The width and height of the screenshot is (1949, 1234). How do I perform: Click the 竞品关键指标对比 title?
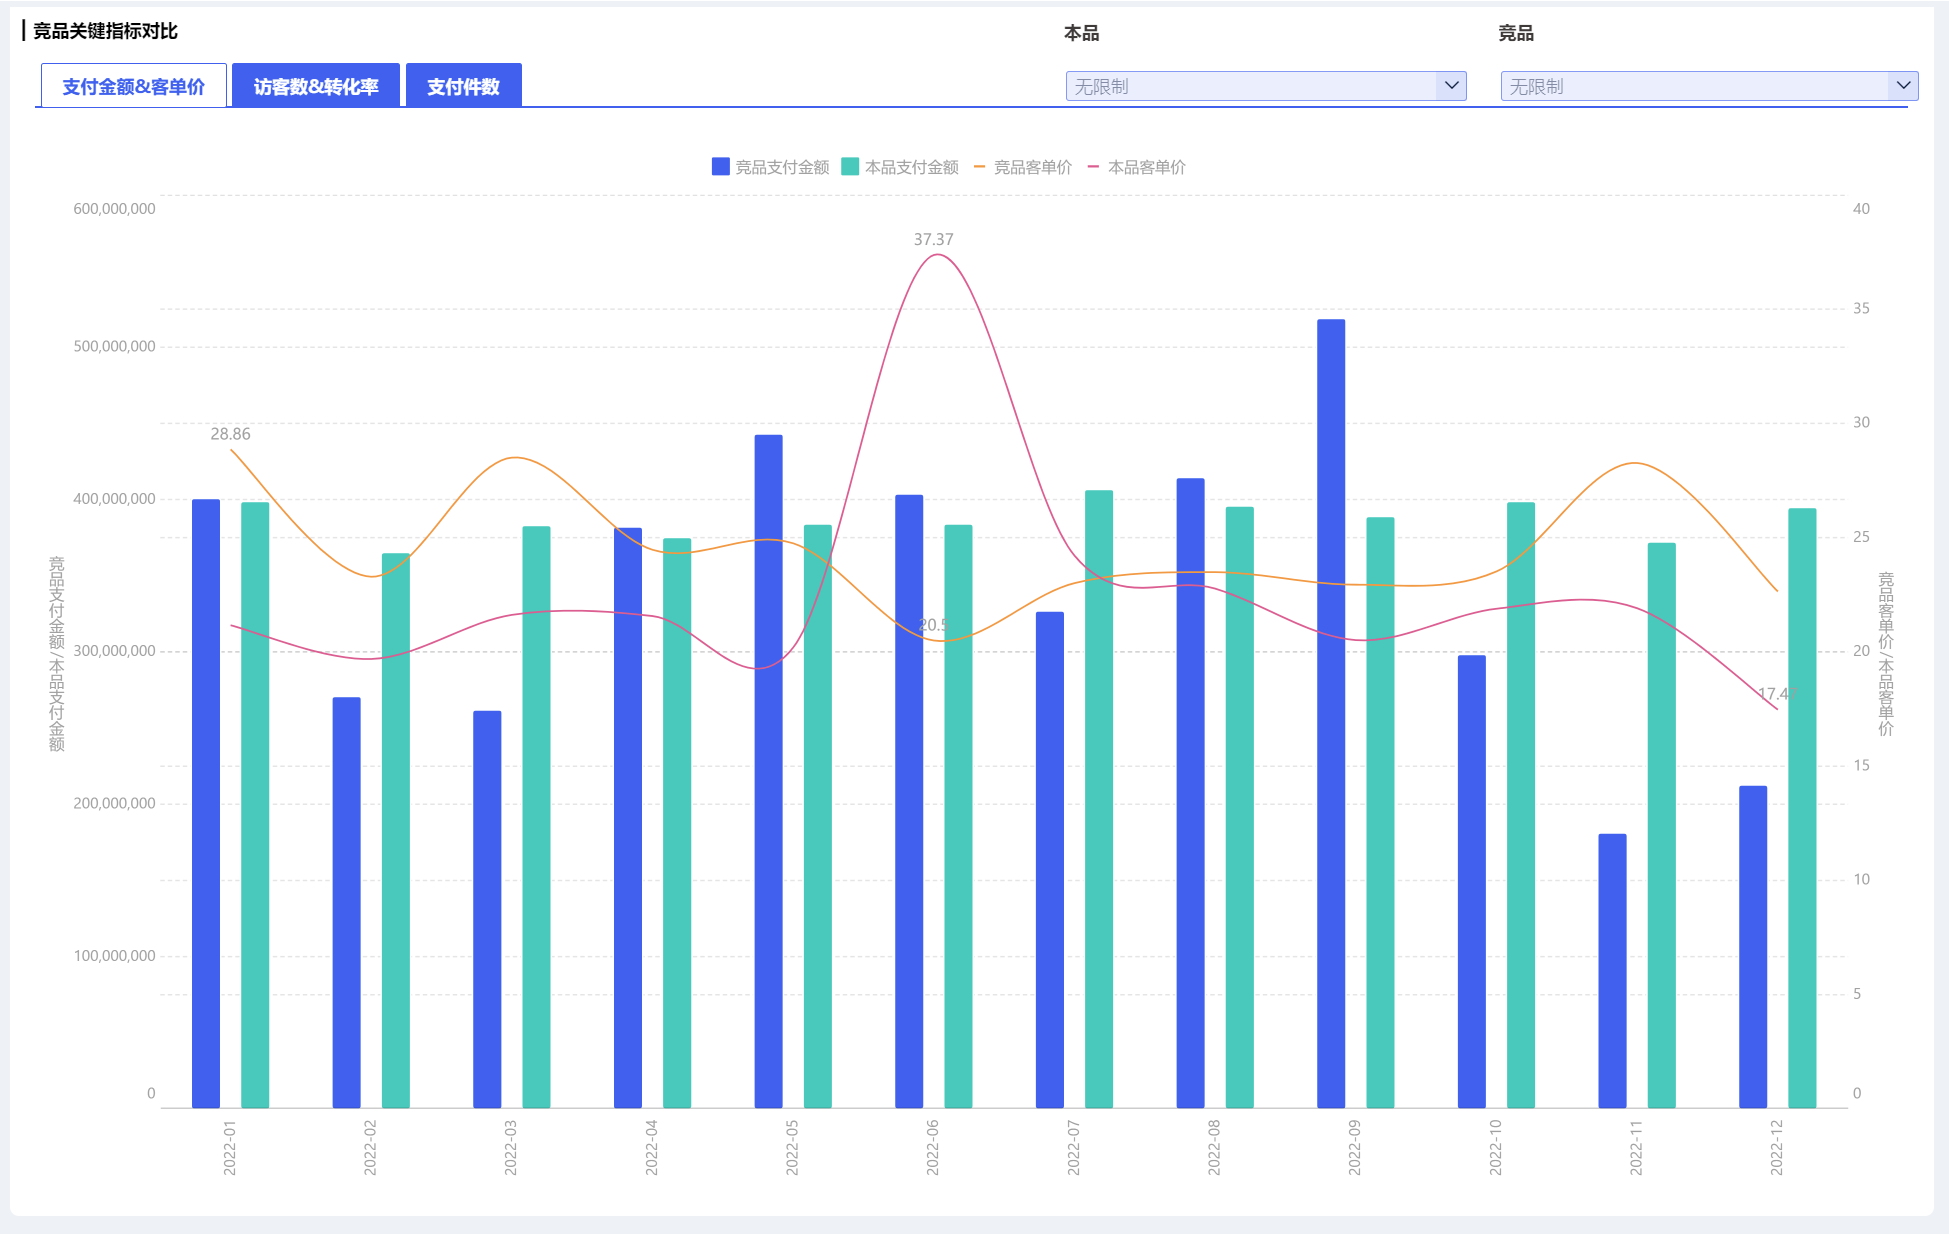(105, 31)
